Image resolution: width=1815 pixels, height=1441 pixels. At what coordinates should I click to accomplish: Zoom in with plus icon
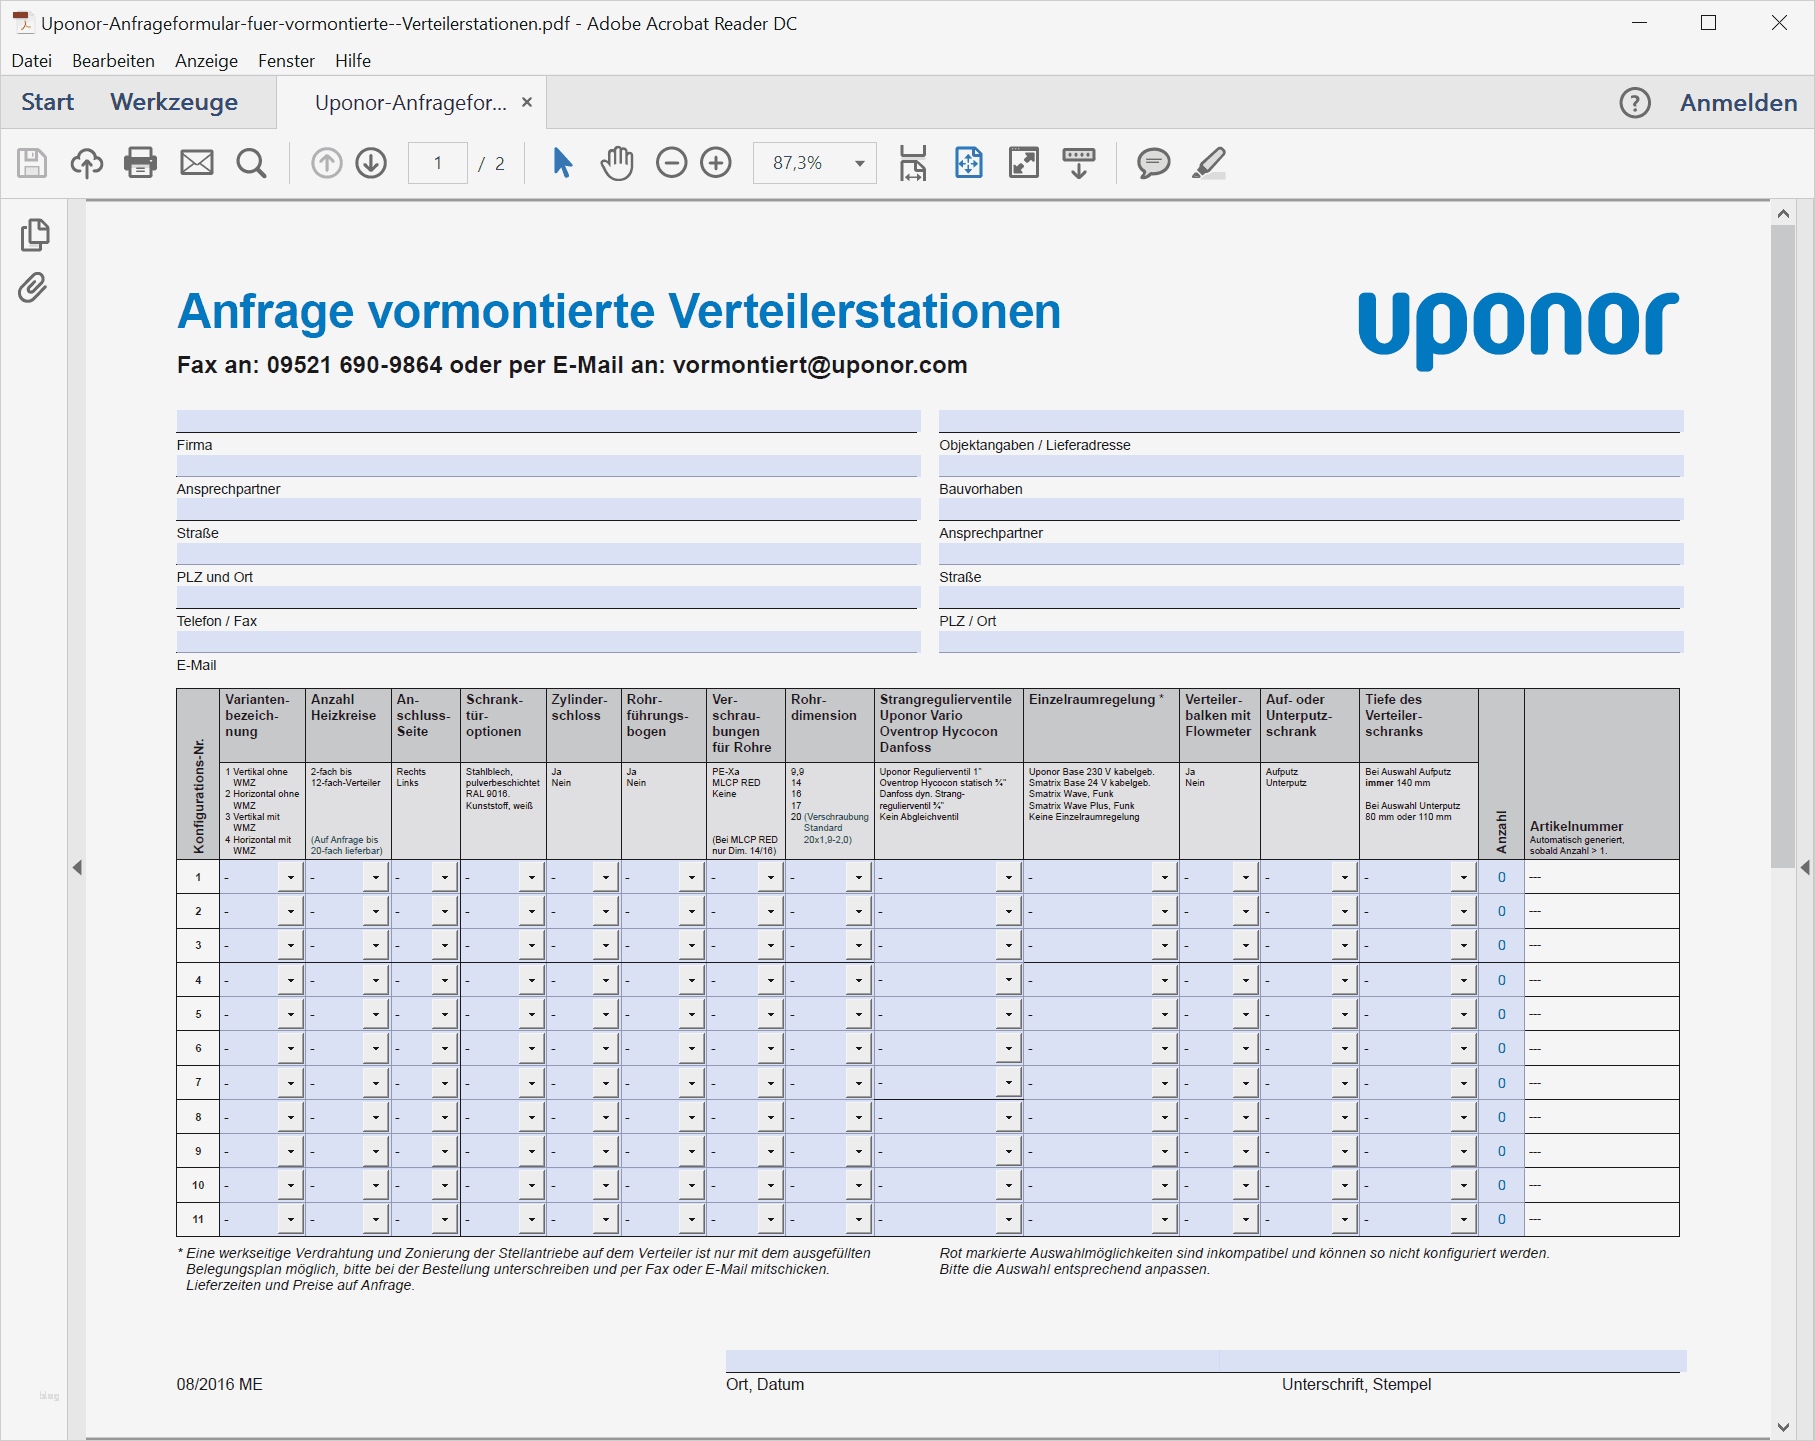click(716, 162)
